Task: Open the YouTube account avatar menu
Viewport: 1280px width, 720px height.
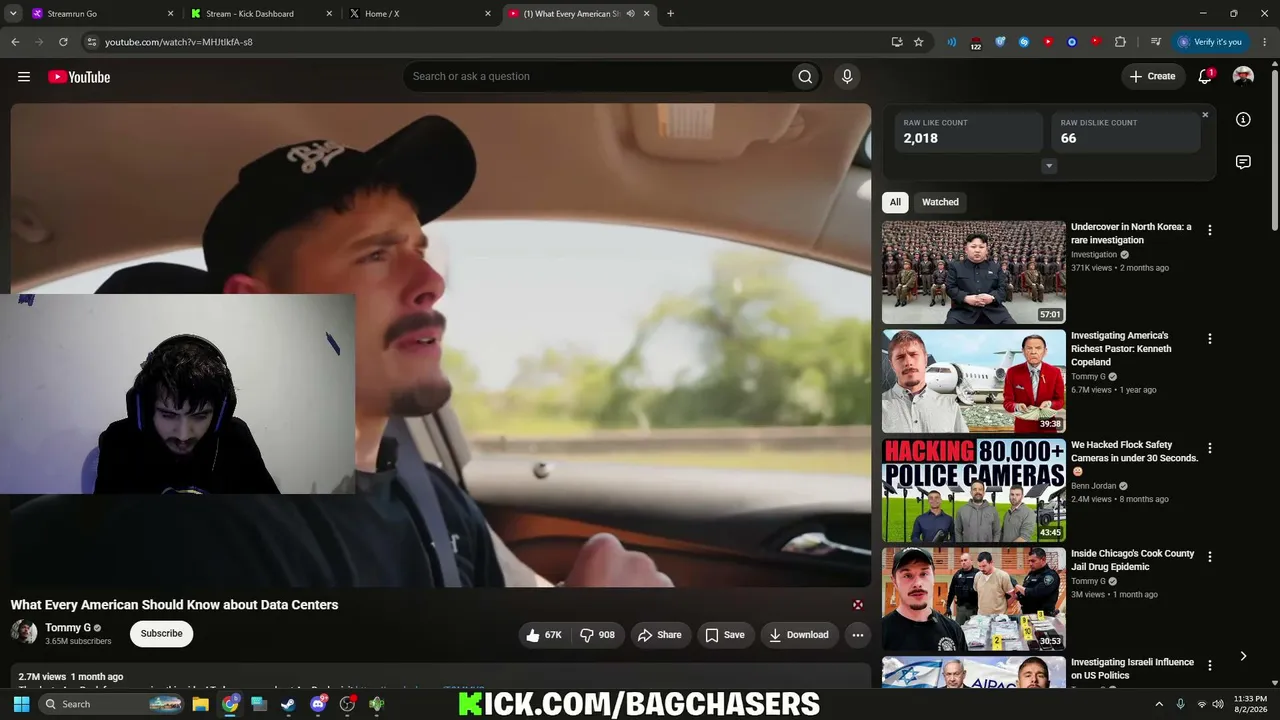Action: click(x=1243, y=77)
